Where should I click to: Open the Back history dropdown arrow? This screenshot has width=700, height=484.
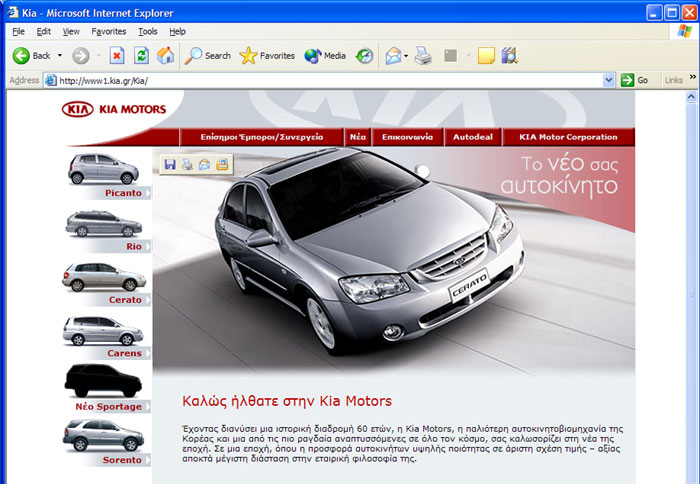[60, 56]
